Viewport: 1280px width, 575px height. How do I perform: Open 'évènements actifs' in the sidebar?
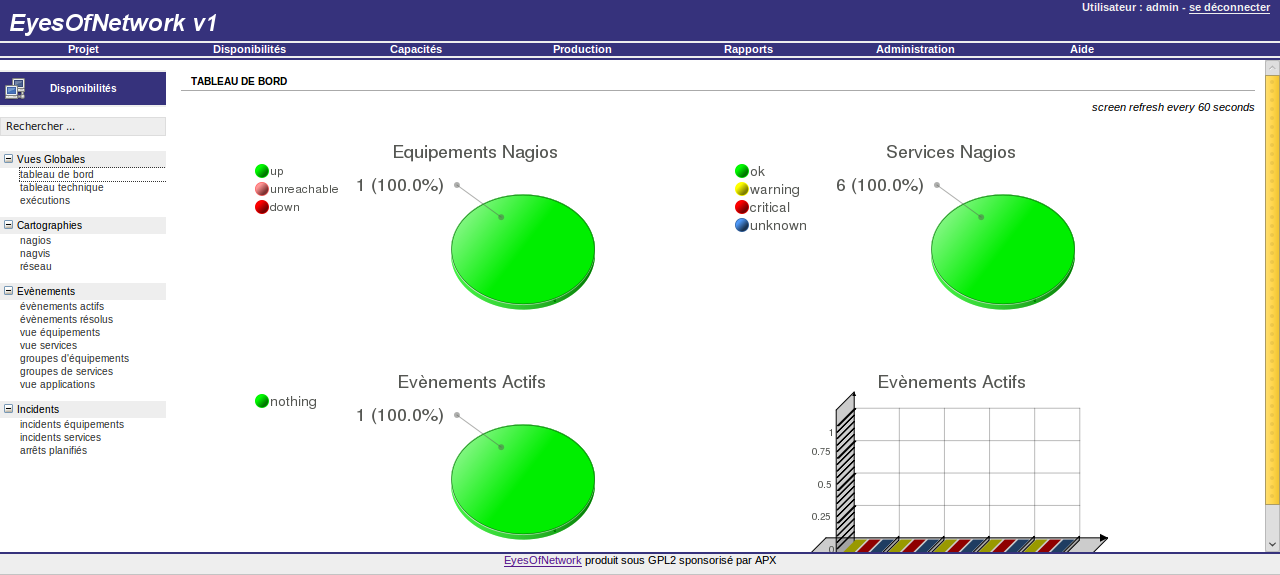coord(62,306)
